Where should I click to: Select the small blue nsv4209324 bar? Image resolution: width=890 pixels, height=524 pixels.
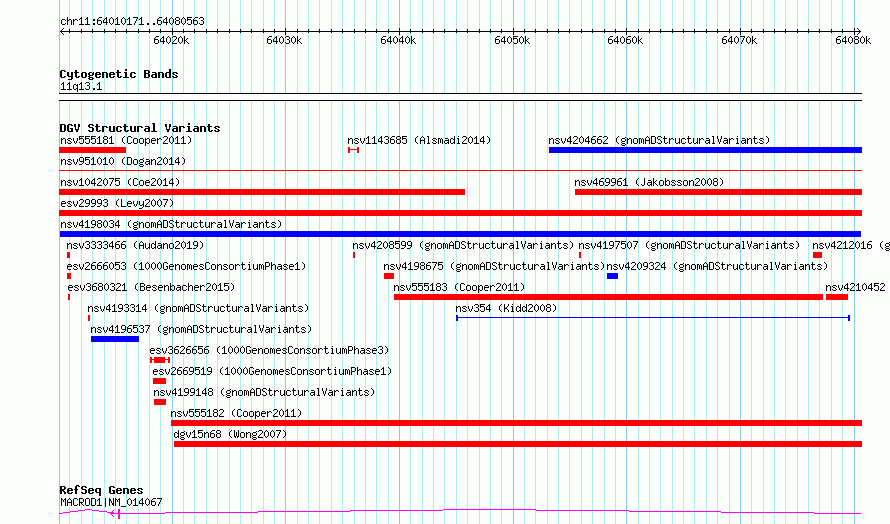pyautogui.click(x=612, y=276)
